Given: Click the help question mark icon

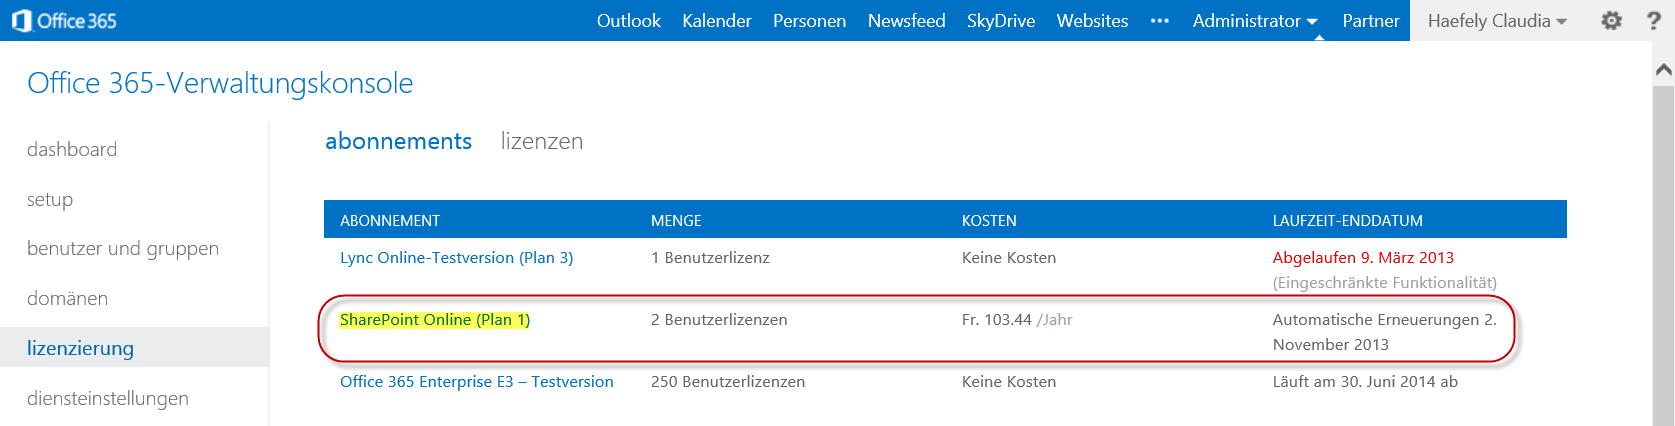Looking at the screenshot, I should (1654, 20).
